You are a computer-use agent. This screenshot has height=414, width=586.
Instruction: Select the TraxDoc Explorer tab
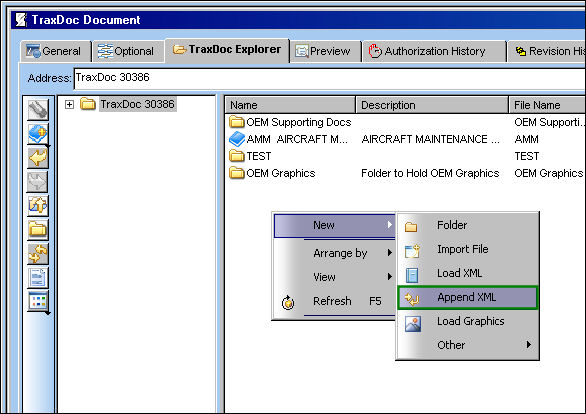(x=227, y=50)
